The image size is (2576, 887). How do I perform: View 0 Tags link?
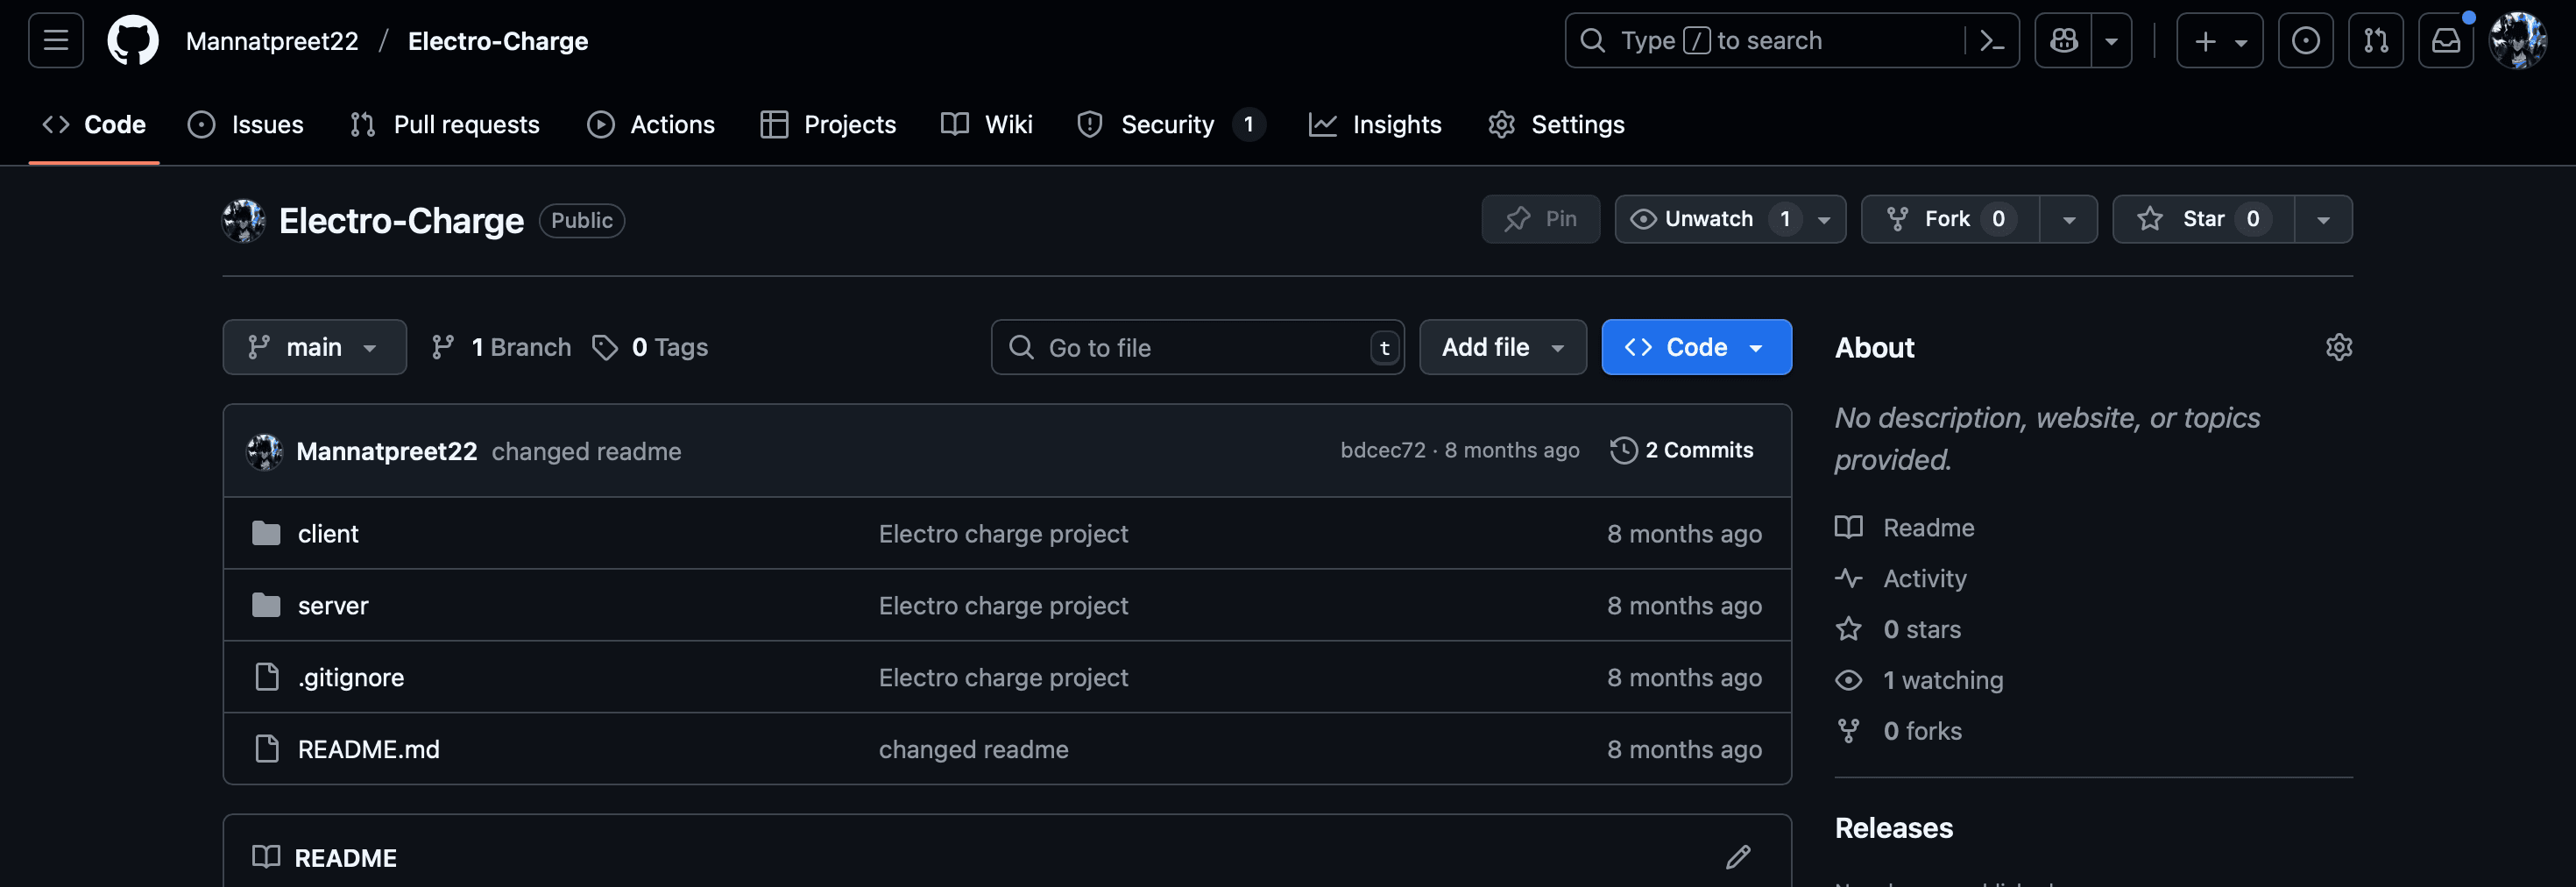(650, 347)
